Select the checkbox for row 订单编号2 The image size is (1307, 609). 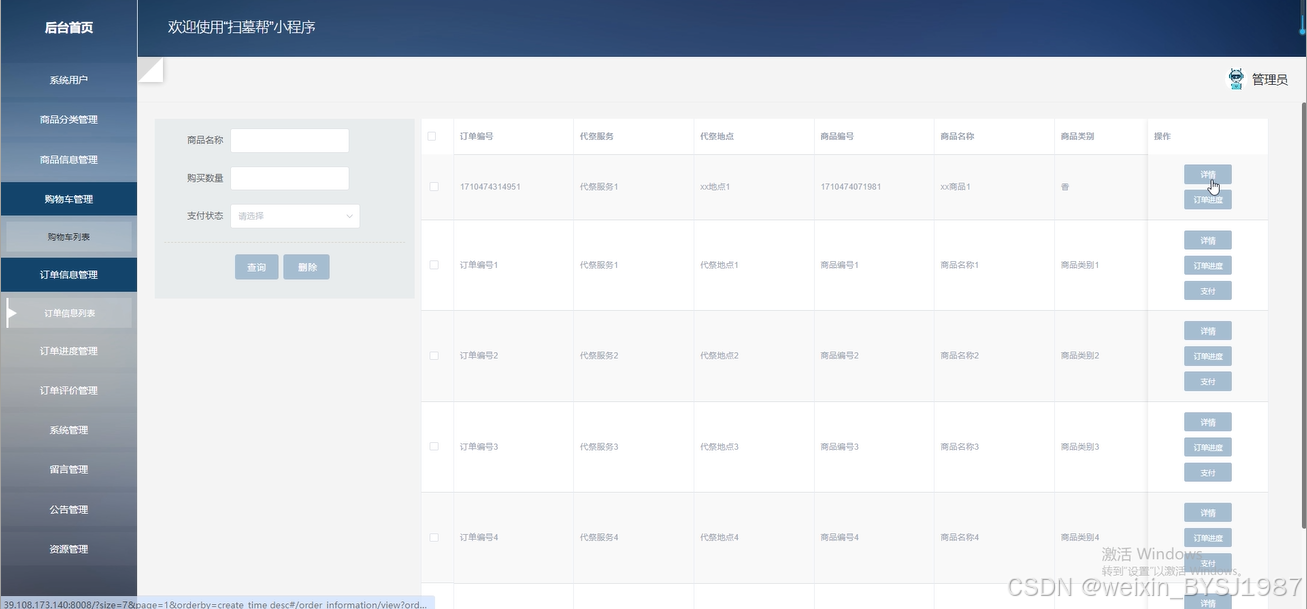coord(433,356)
